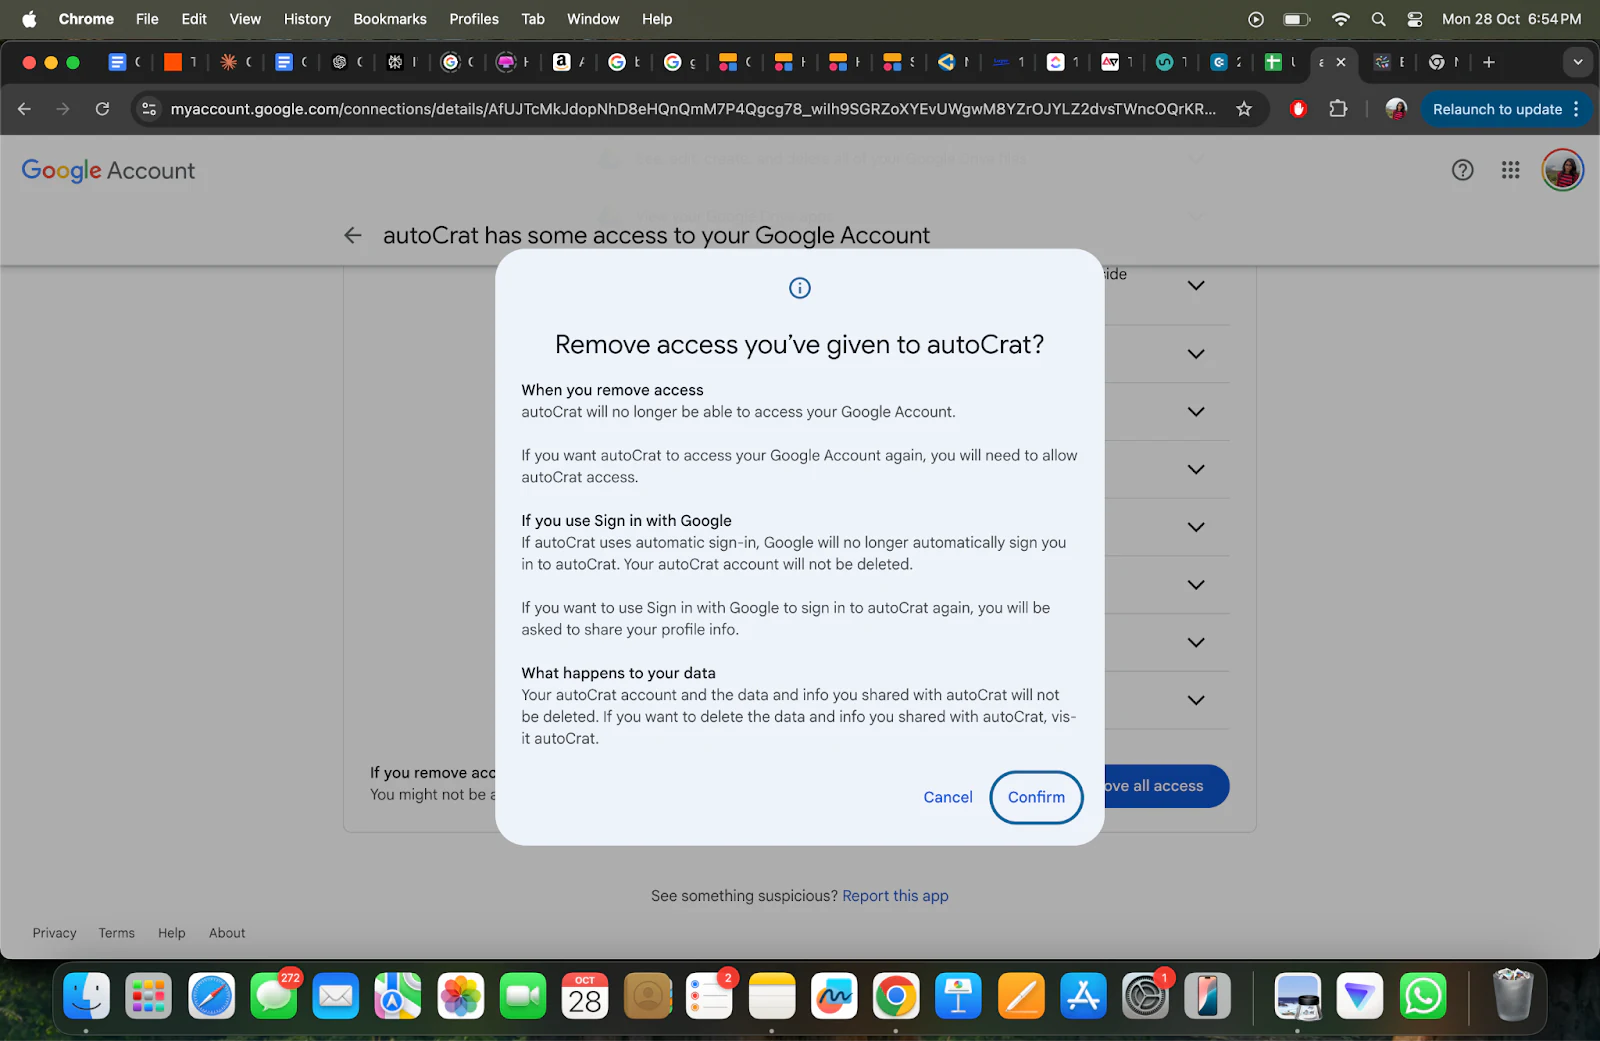Open a new tab with the plus button
The image size is (1600, 1041).
coord(1489,62)
